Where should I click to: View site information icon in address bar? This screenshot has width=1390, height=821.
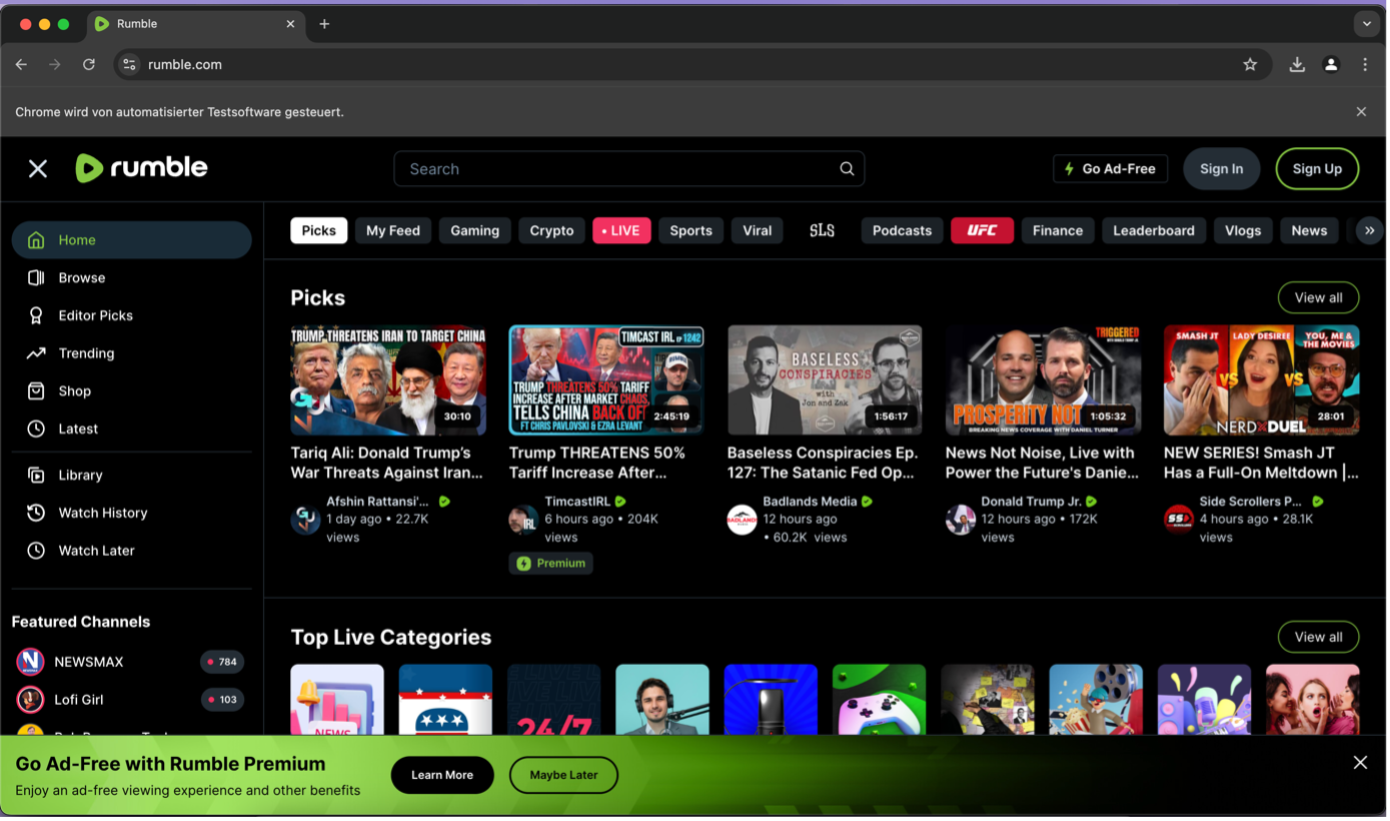tap(129, 65)
